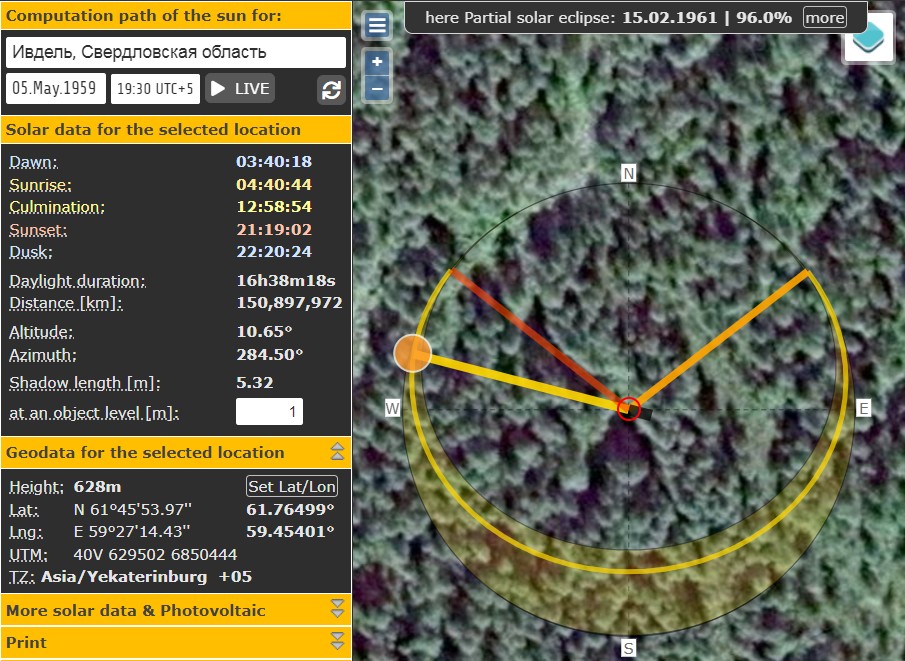Start LIVE sun position mode

pyautogui.click(x=240, y=88)
